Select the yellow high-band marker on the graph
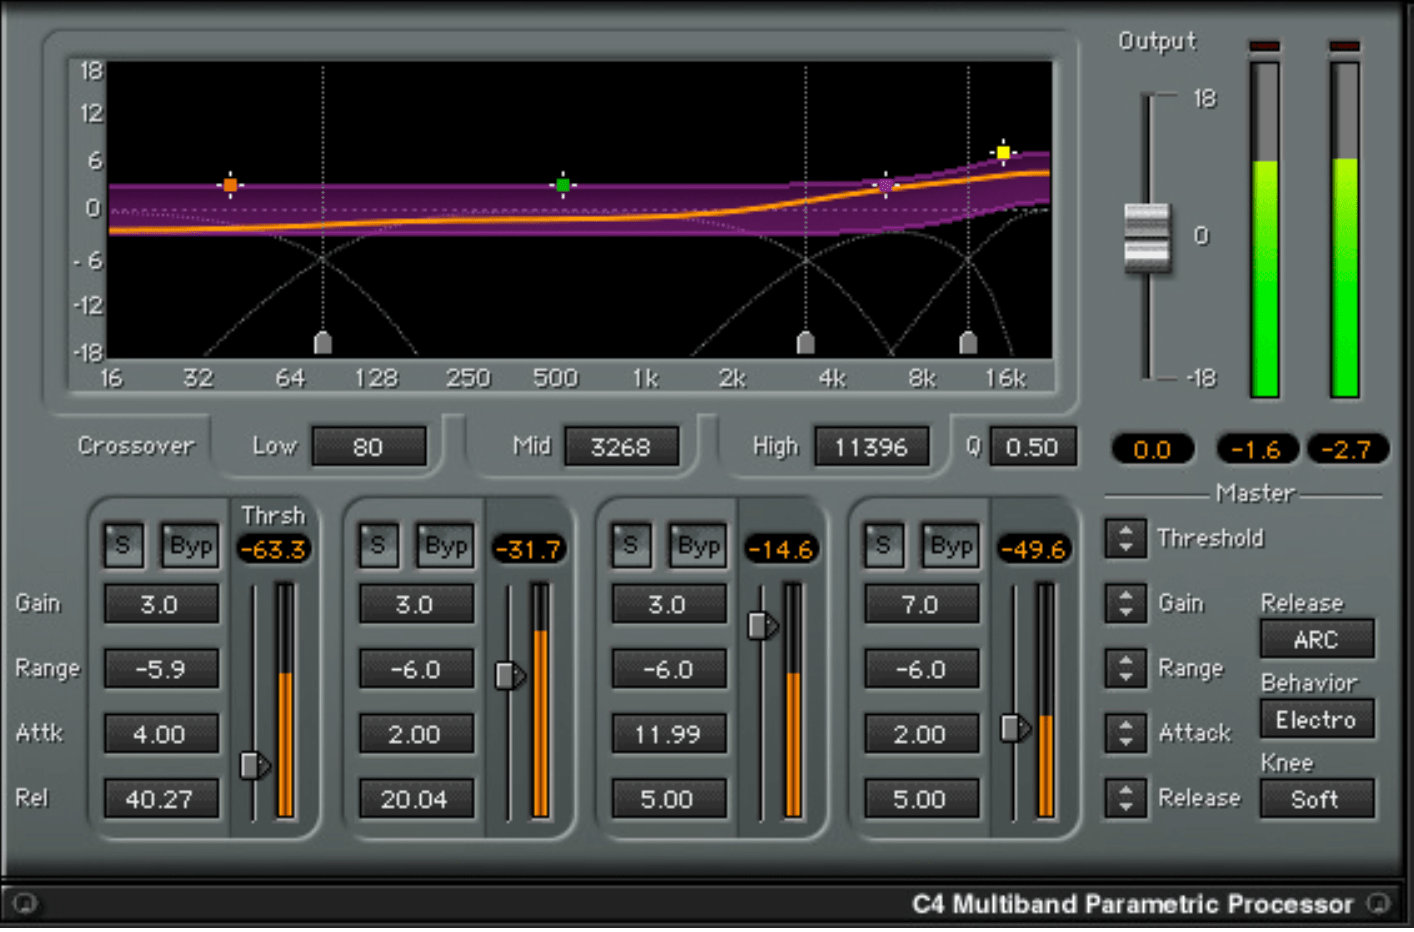This screenshot has width=1414, height=932. 1002,150
